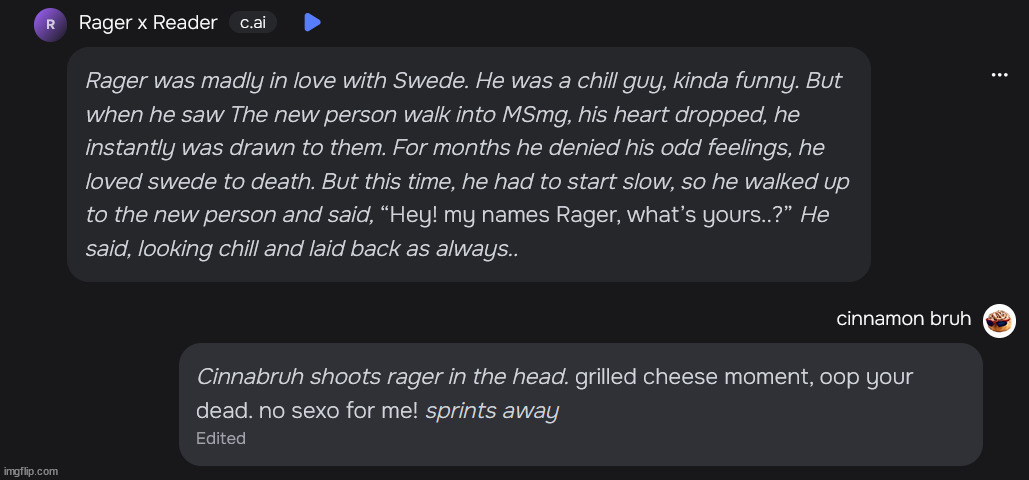Click the cinnamon bruh profile picture
Viewport: 1029px width, 480px height.
pos(999,320)
